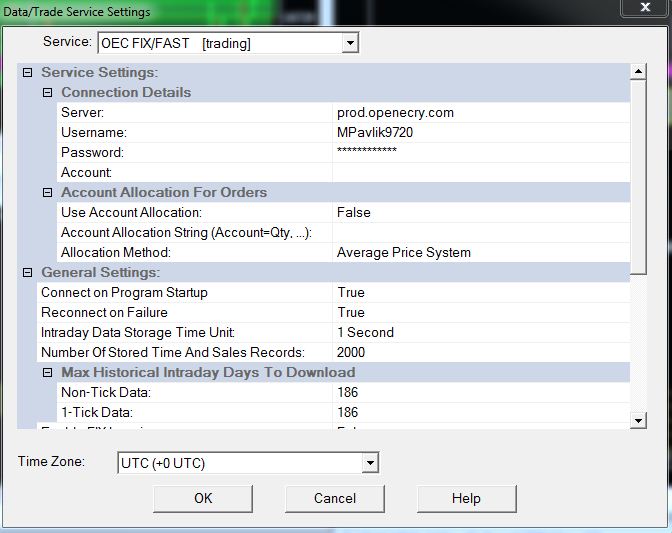
Task: Change Intraday Data Storage Time Unit 1 Second
Action: pos(481,332)
